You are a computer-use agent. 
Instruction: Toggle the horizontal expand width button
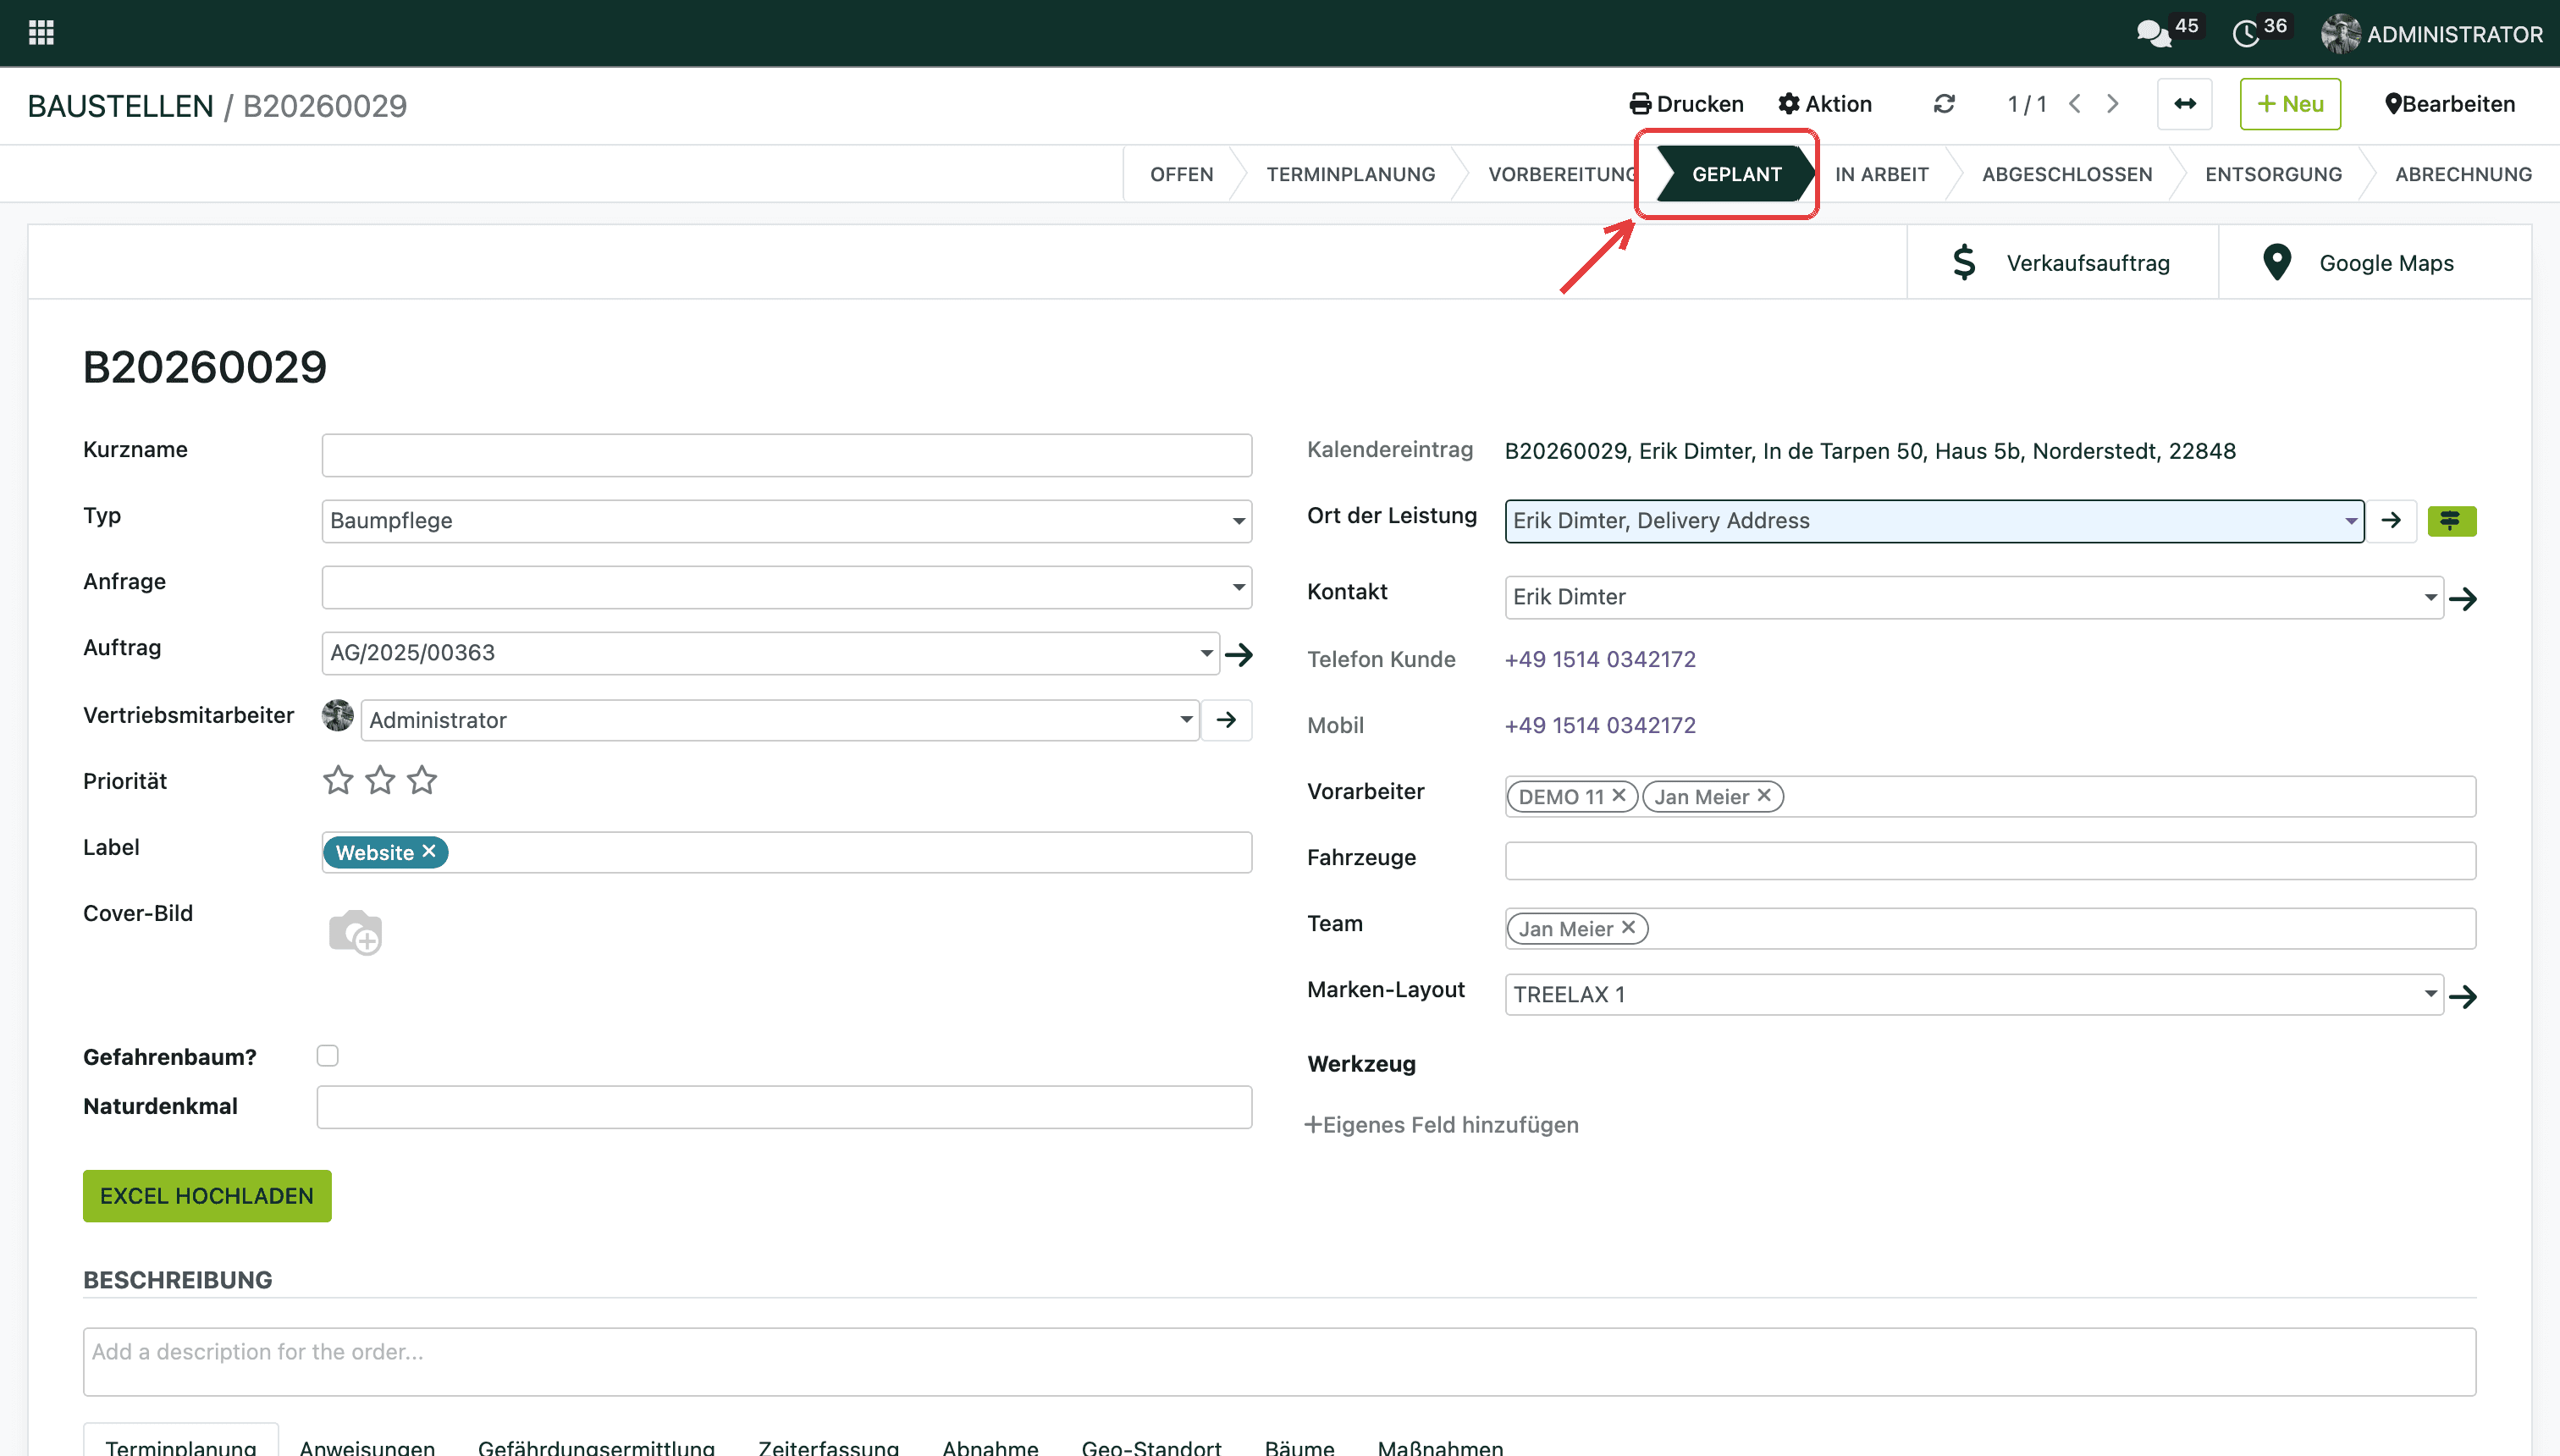point(2185,104)
